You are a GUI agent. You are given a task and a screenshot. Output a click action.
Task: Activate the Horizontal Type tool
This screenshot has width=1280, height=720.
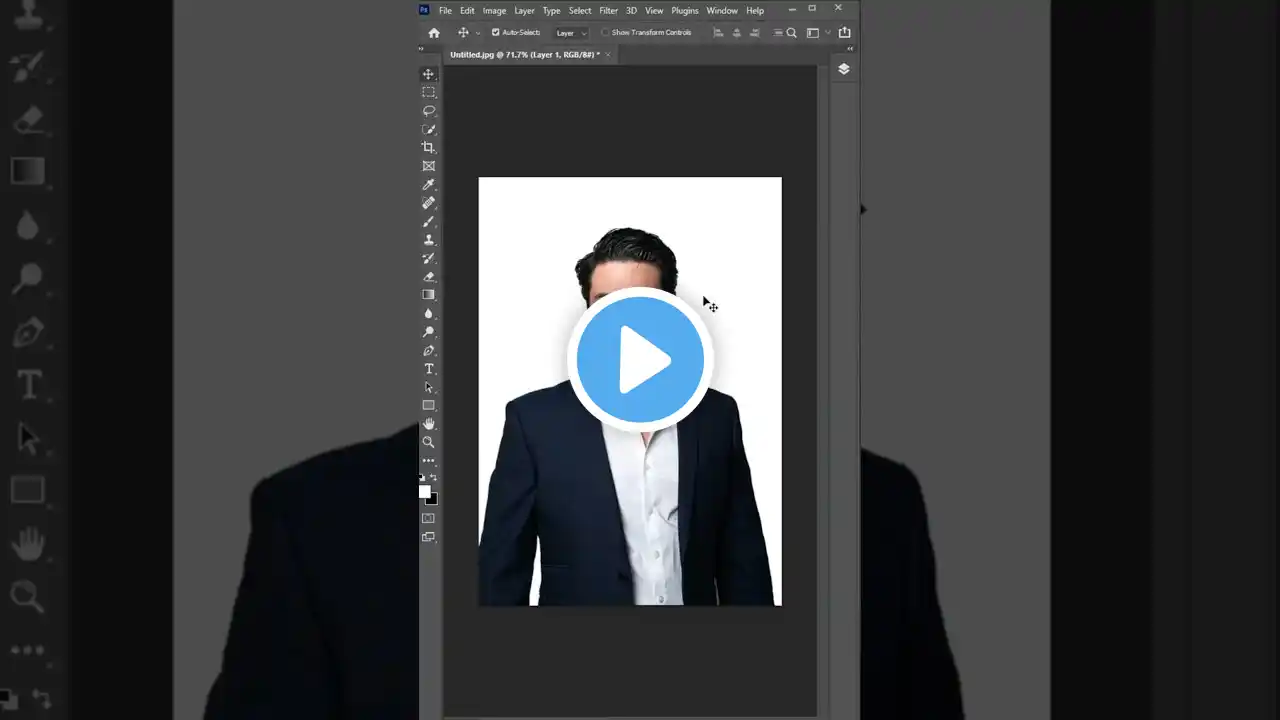click(x=428, y=369)
